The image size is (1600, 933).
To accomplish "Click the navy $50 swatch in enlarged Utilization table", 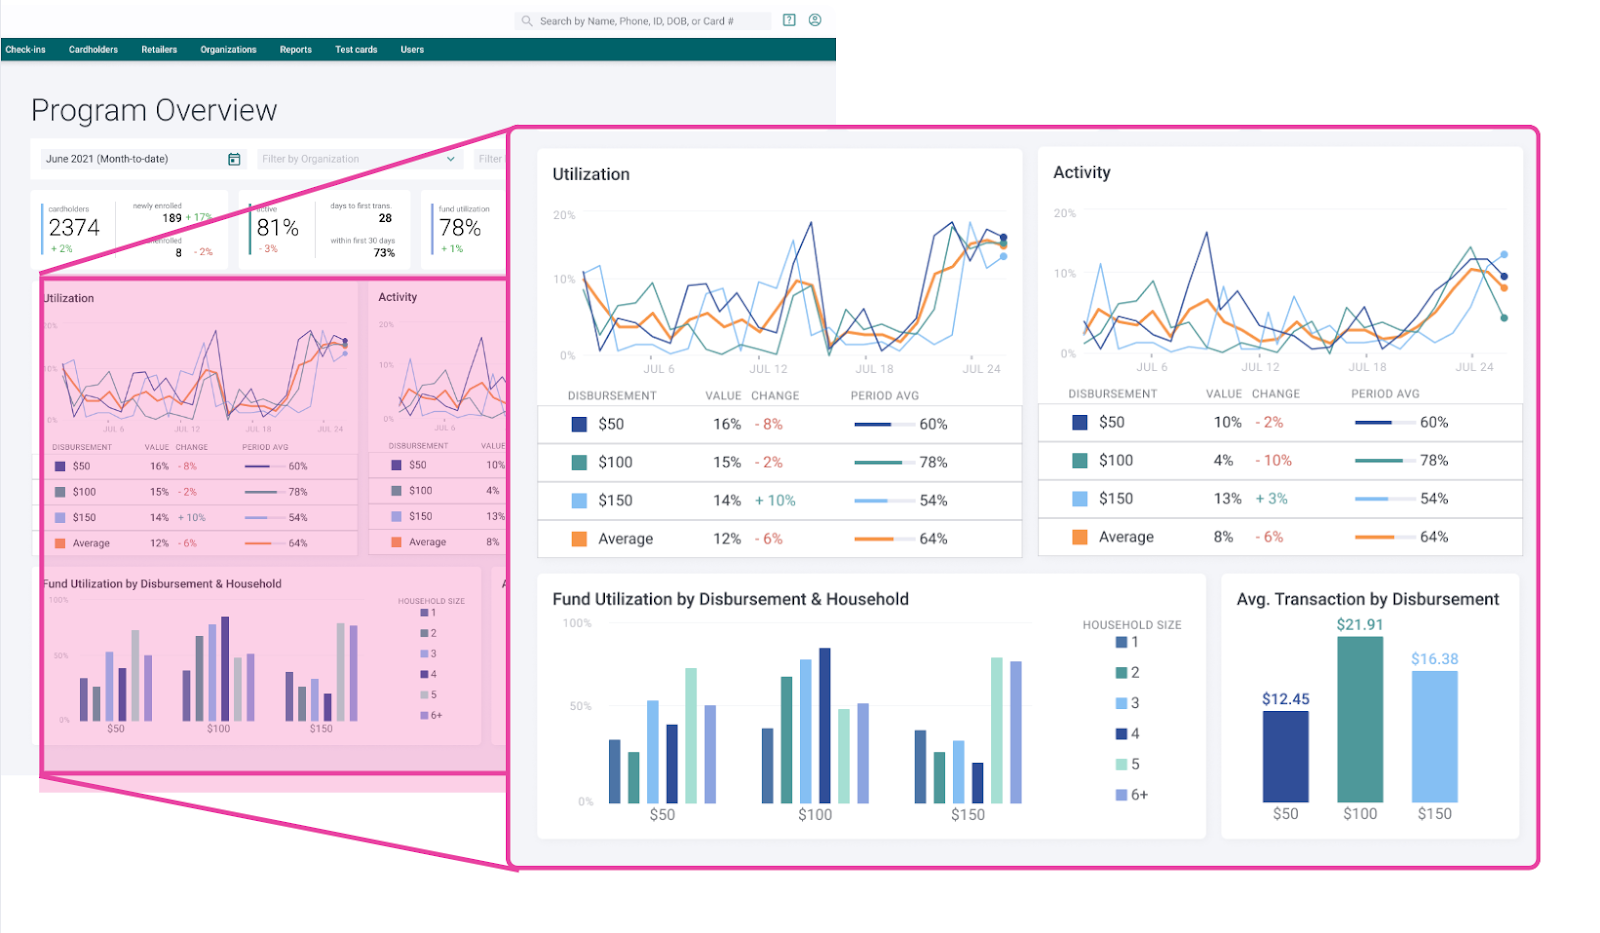I will 579,424.
